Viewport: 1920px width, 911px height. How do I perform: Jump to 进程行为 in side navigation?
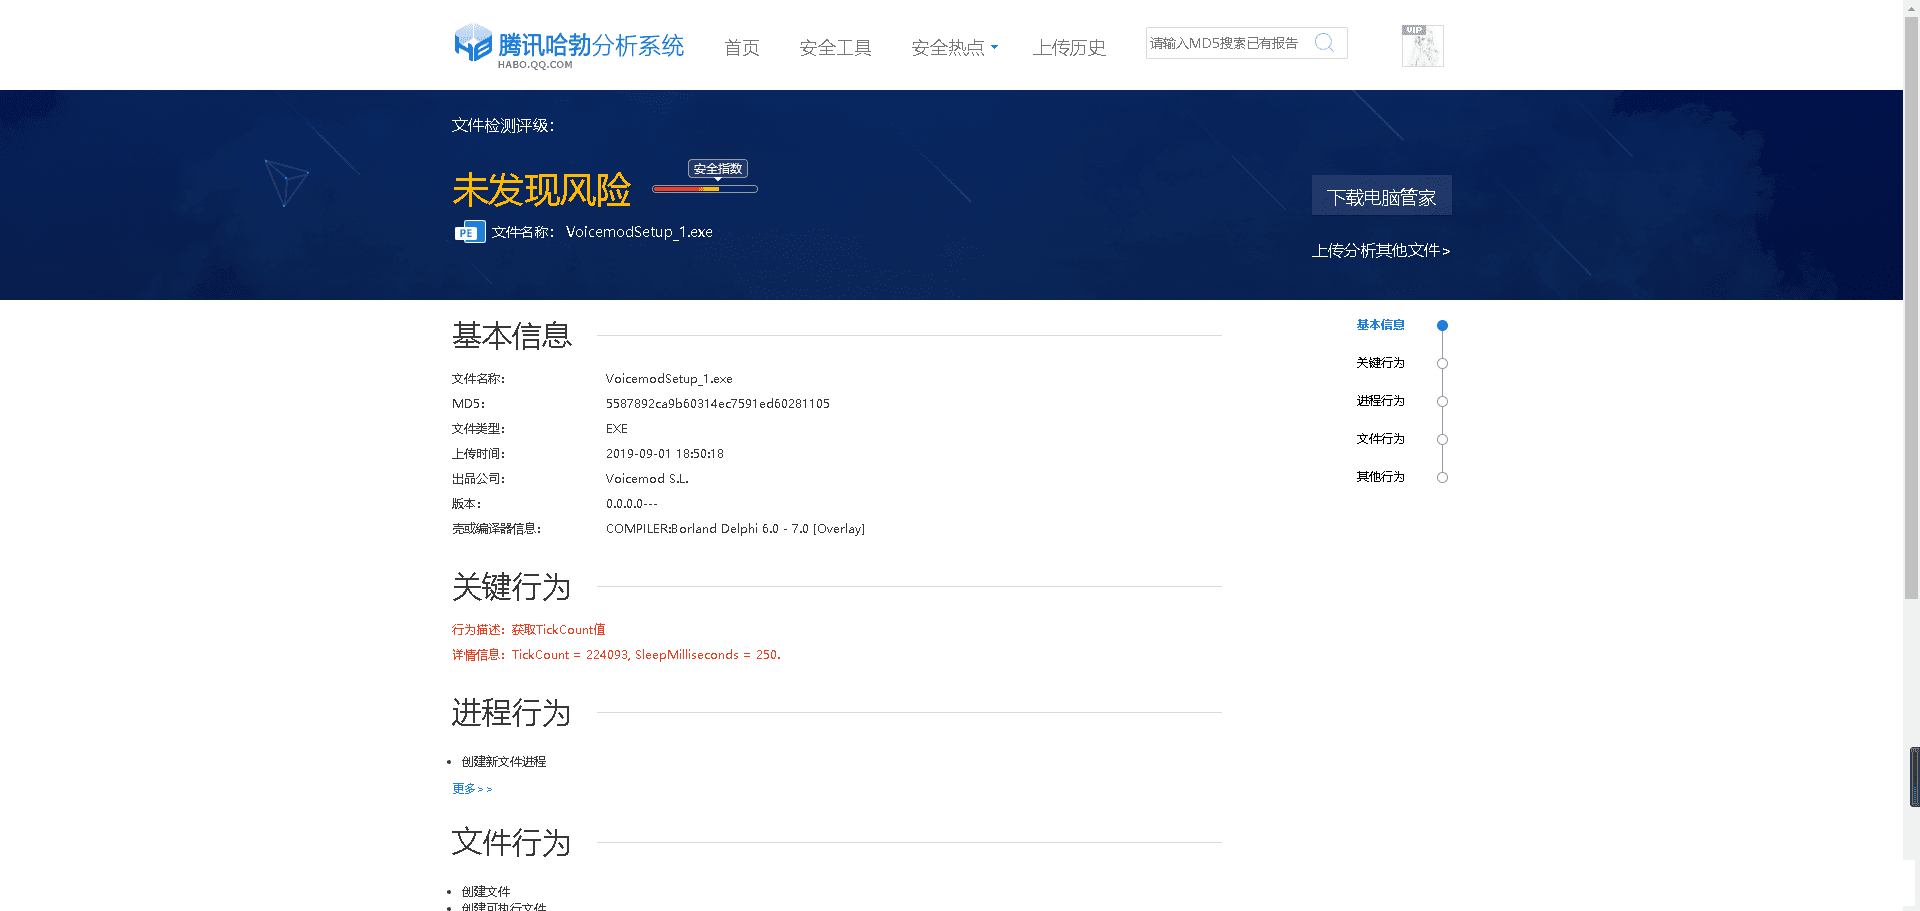point(1380,401)
